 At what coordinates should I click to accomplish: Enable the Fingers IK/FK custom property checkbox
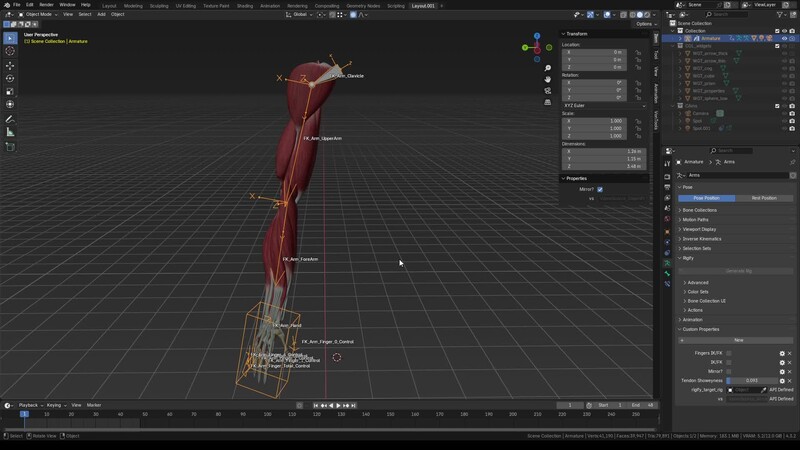[728, 353]
